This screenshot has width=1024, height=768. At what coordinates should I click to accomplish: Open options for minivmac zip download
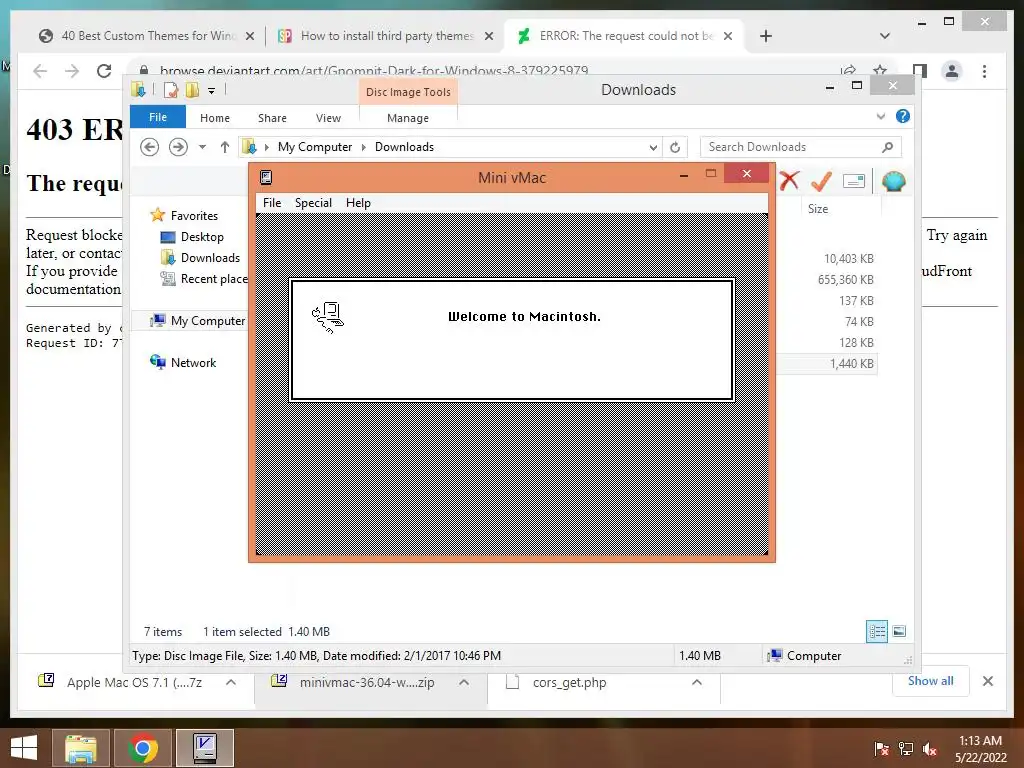tap(464, 682)
